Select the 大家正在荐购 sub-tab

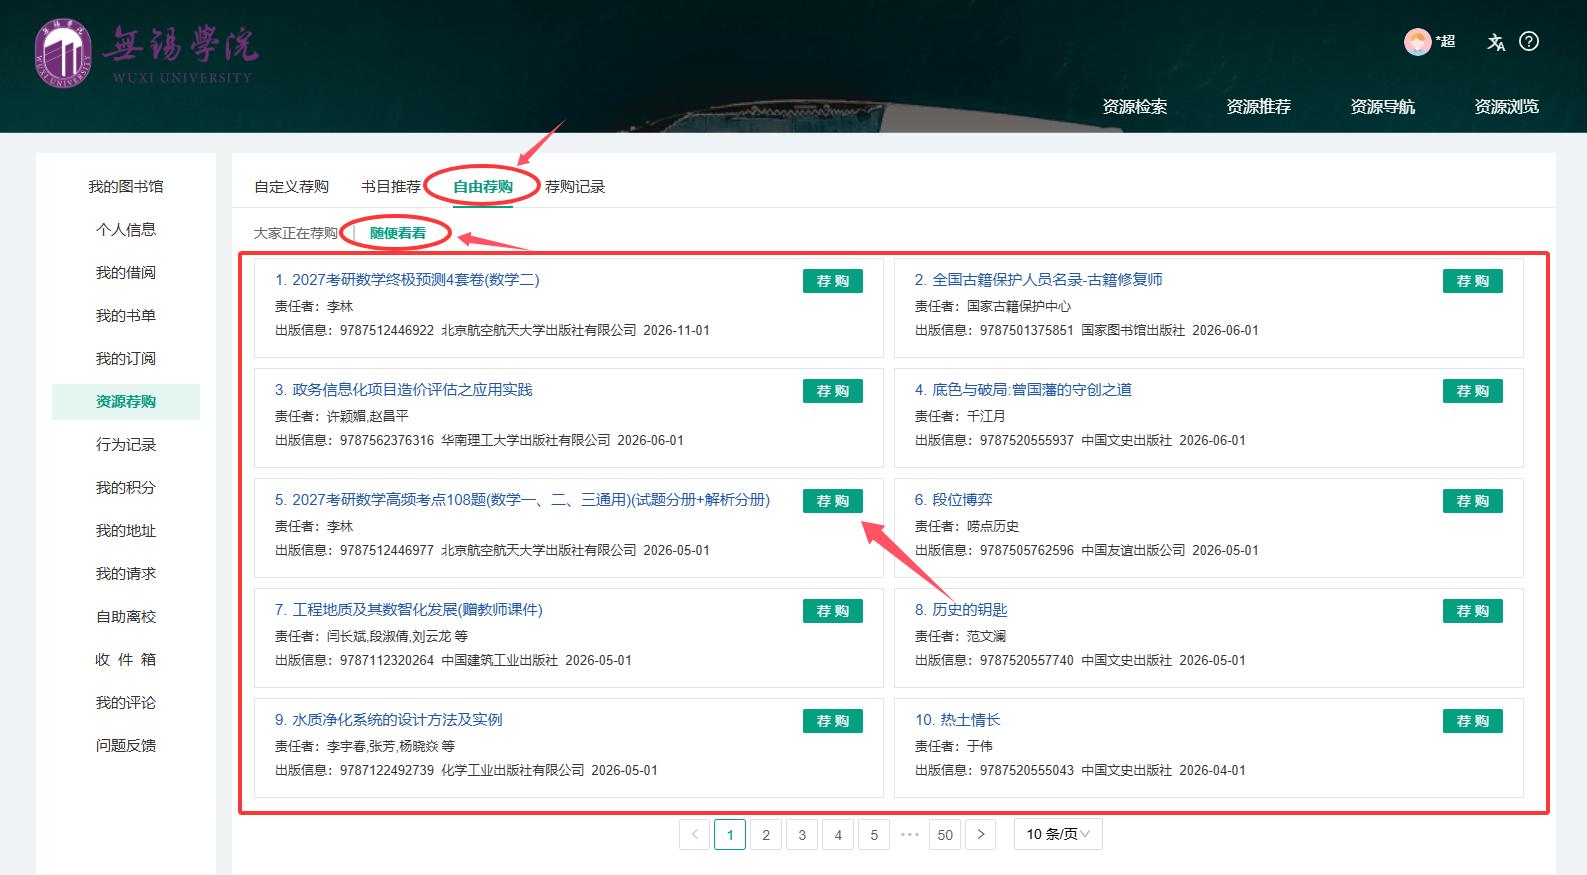(296, 233)
